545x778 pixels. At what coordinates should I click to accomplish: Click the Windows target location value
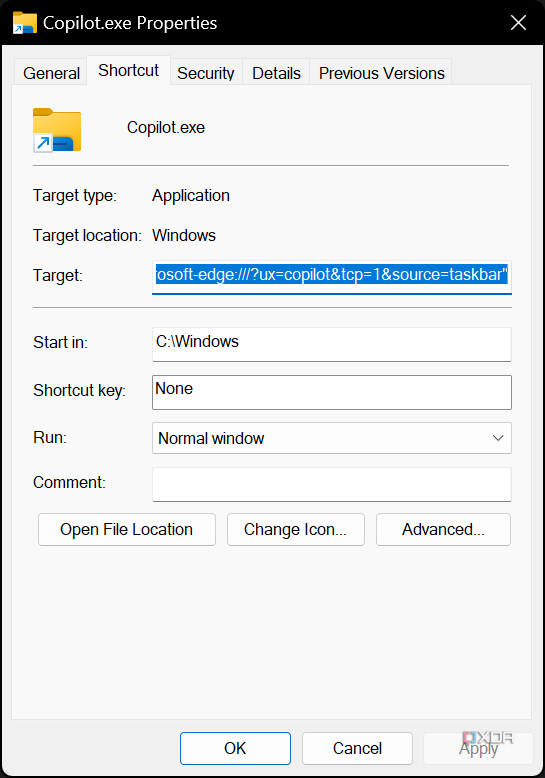tap(184, 235)
